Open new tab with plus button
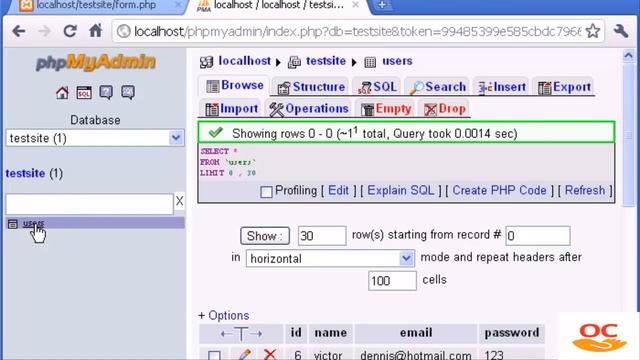Screen dimensions: 640x360 point(382,5)
